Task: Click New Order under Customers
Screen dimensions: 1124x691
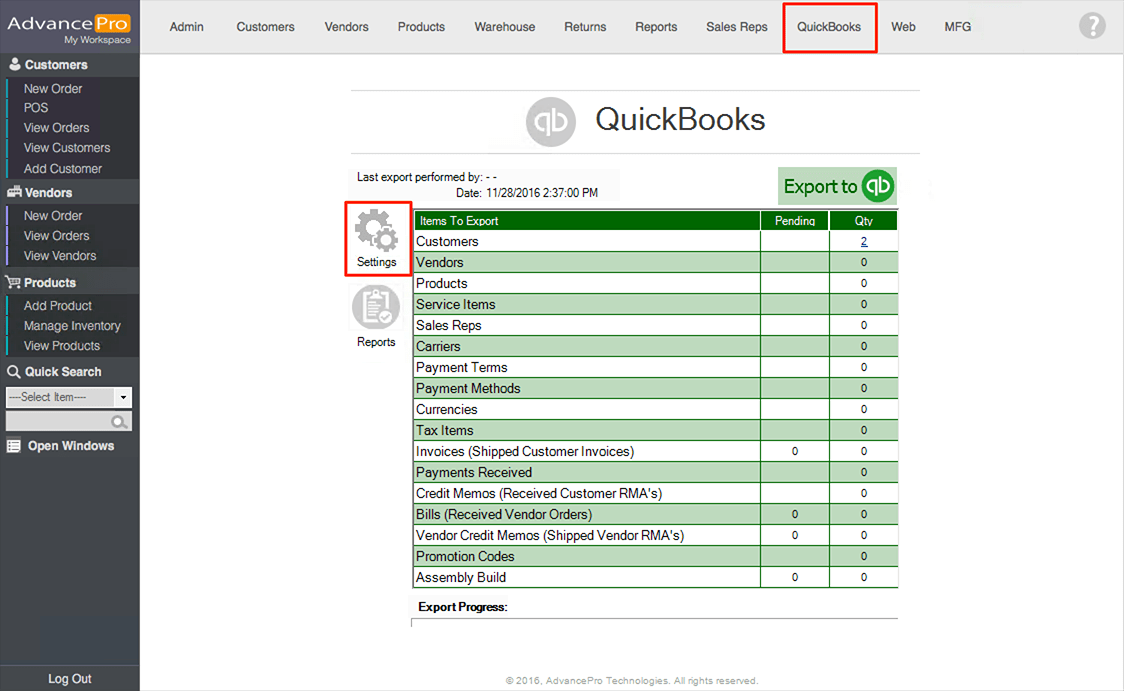Action: 53,88
